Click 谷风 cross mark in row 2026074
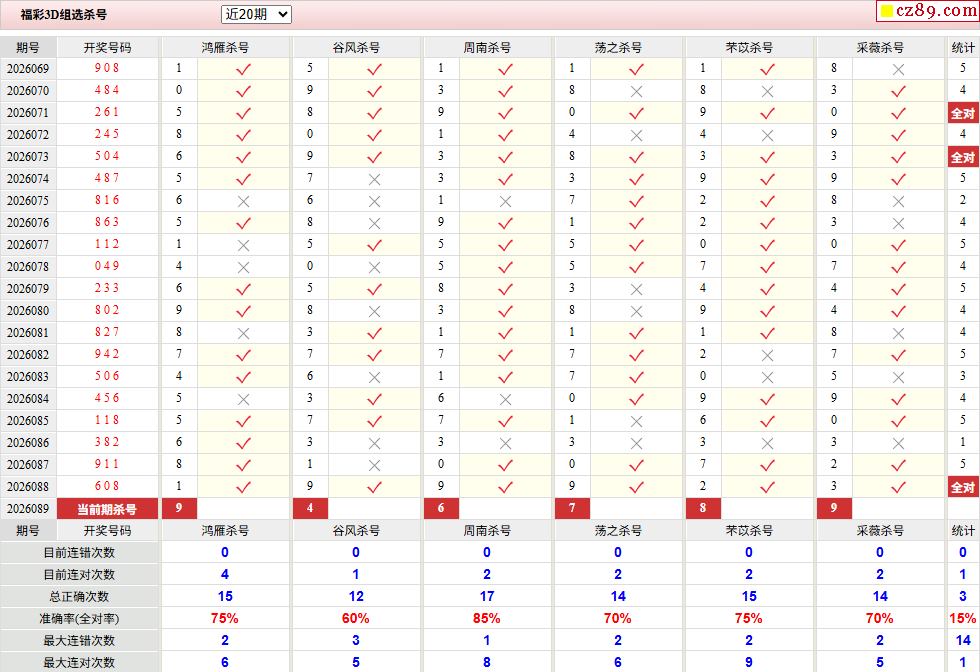Viewport: 980px width, 672px height. [374, 179]
